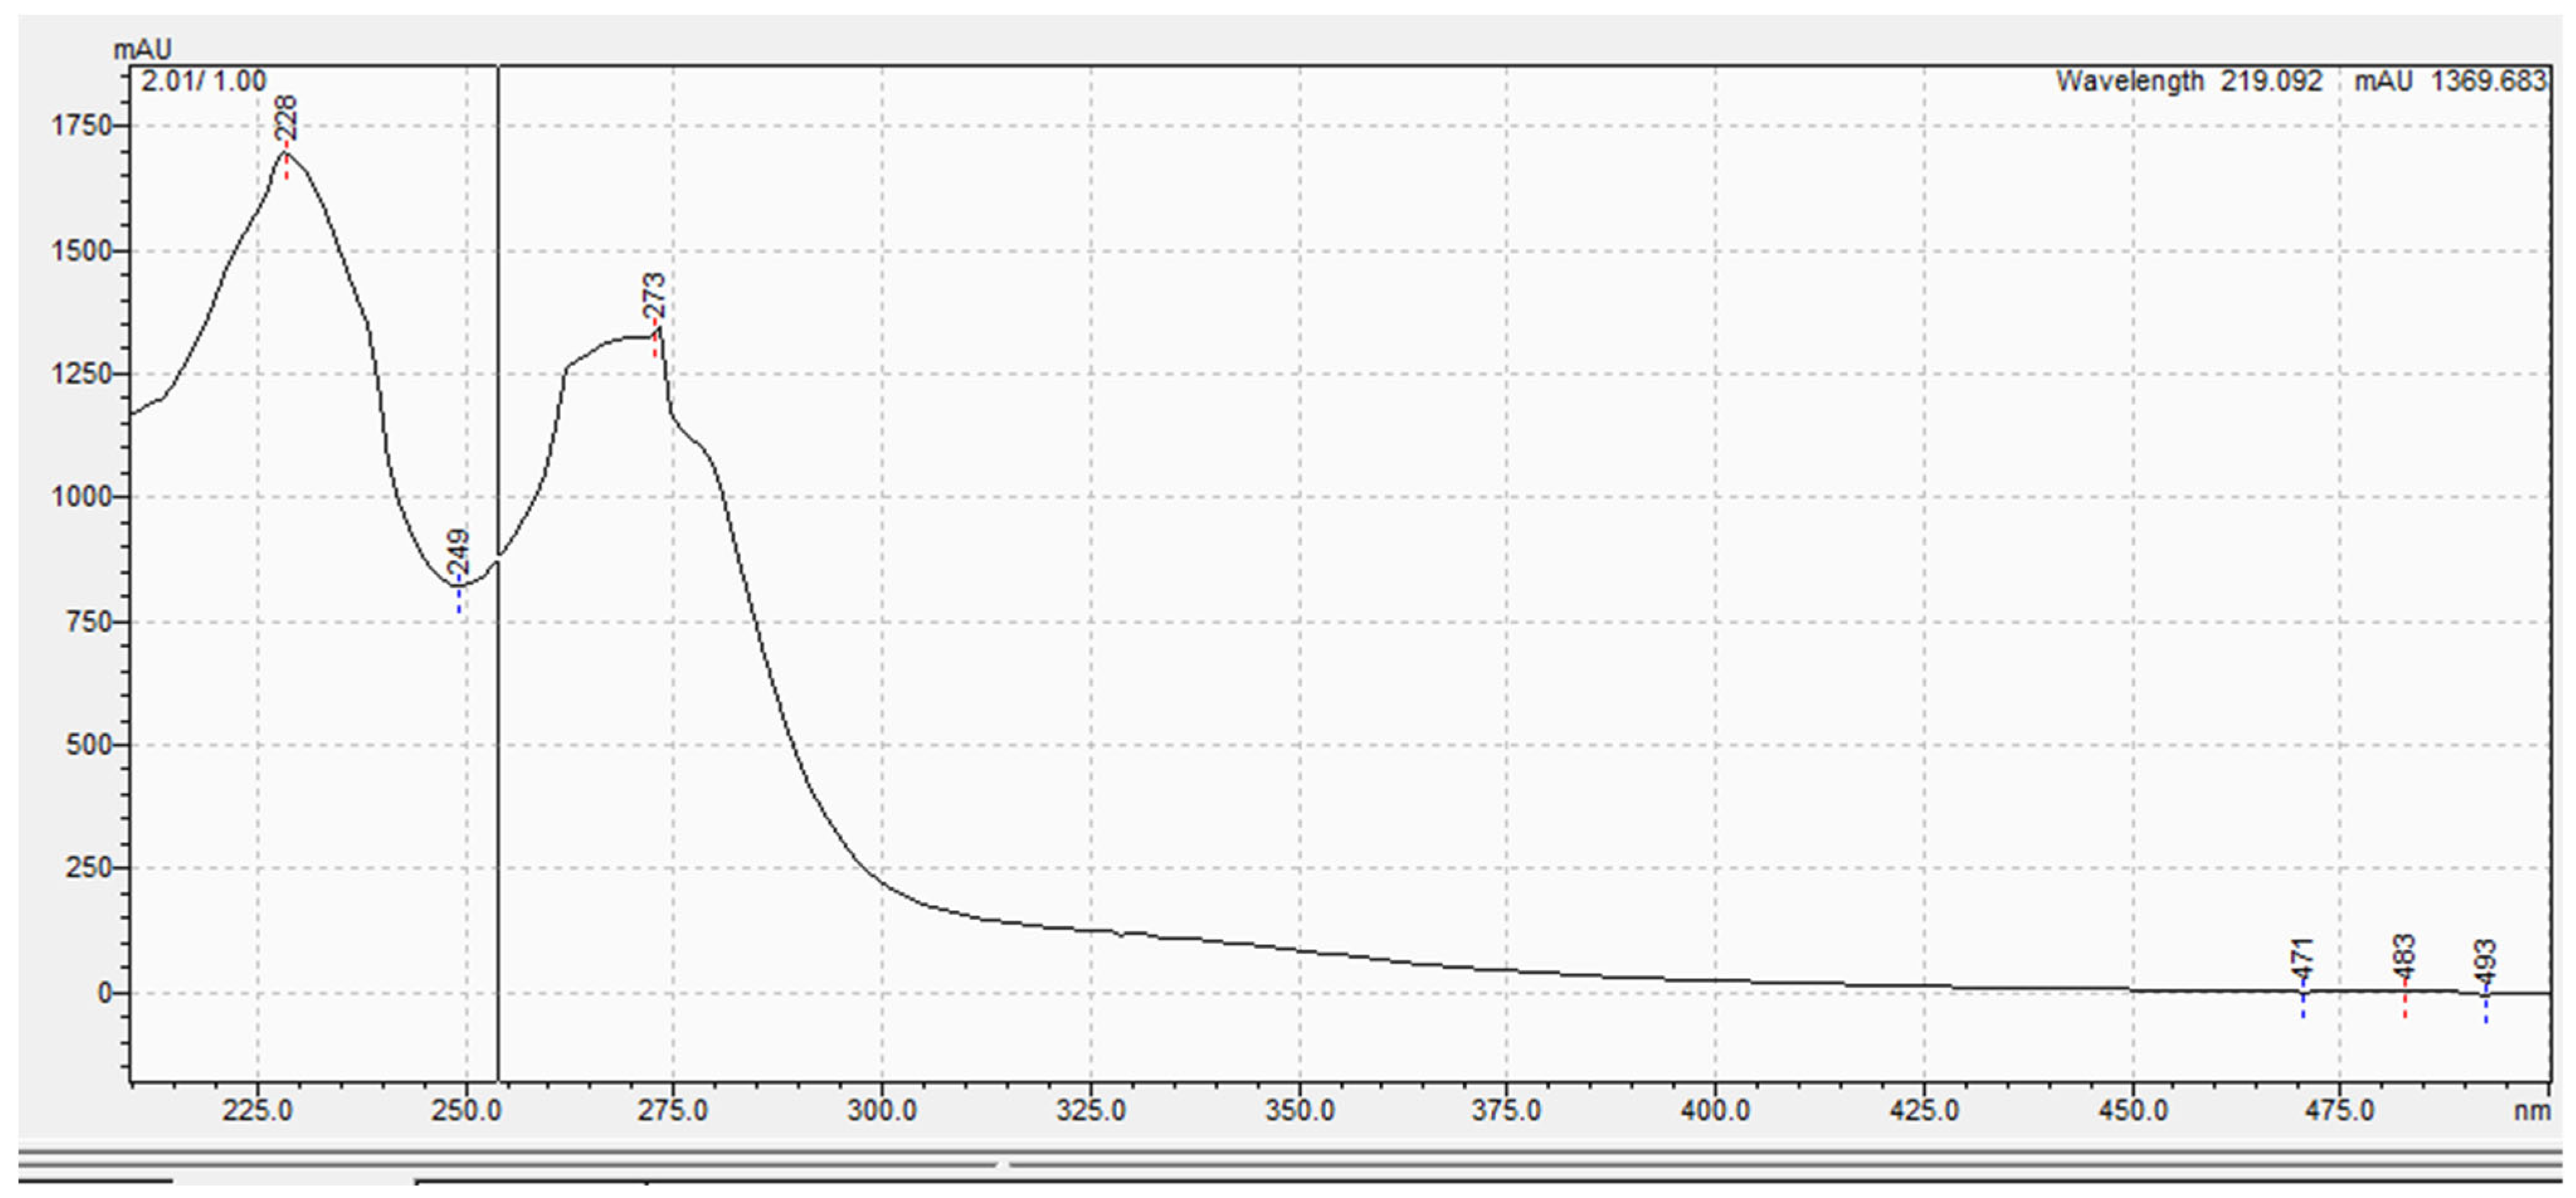
Task: Click the 225.0 x-axis tick label
Action: point(258,1111)
